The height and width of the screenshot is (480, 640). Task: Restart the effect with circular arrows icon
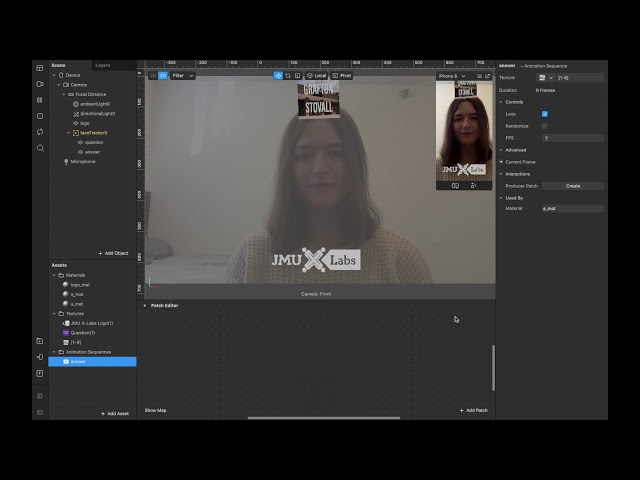click(x=40, y=132)
